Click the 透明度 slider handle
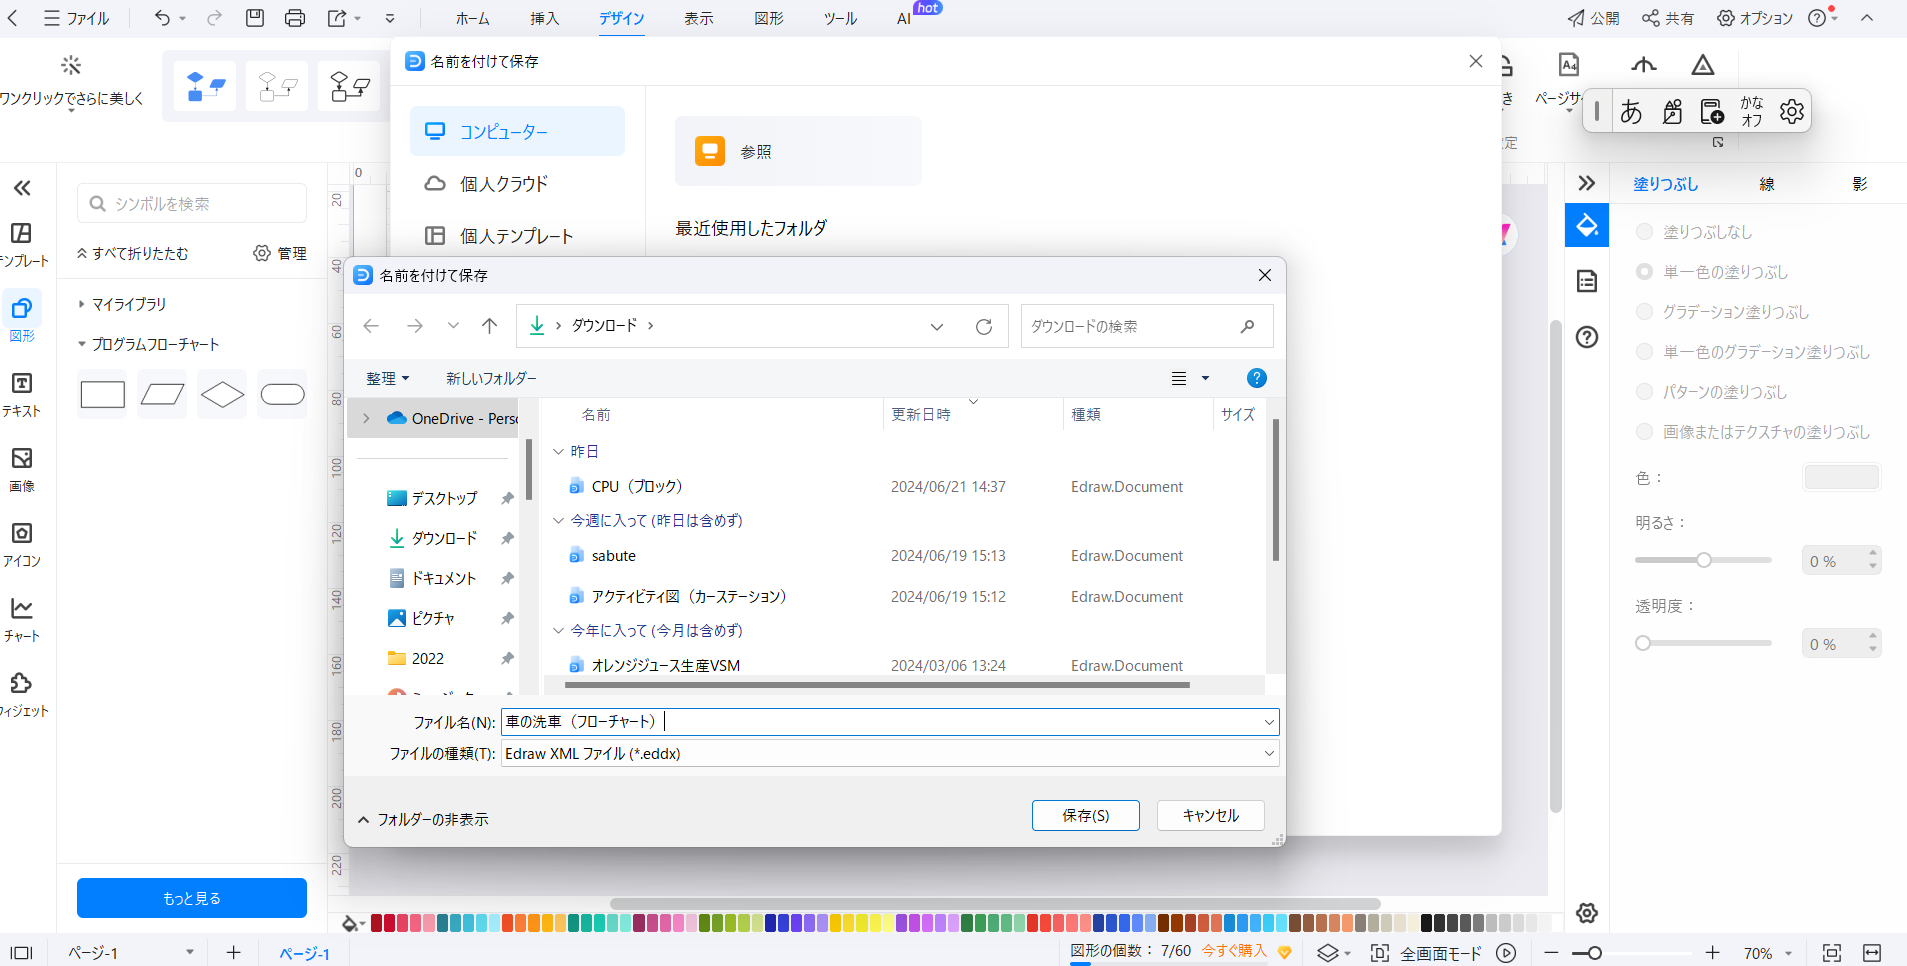Image resolution: width=1907 pixels, height=966 pixels. (x=1643, y=643)
